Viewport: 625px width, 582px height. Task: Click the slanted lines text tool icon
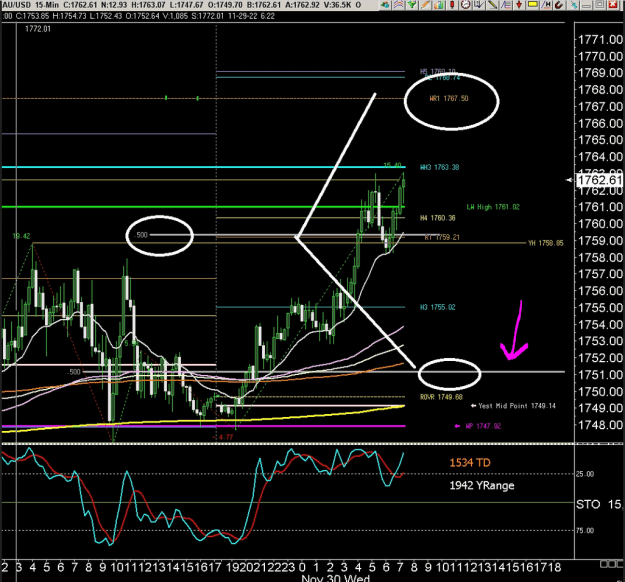click(506, 5)
